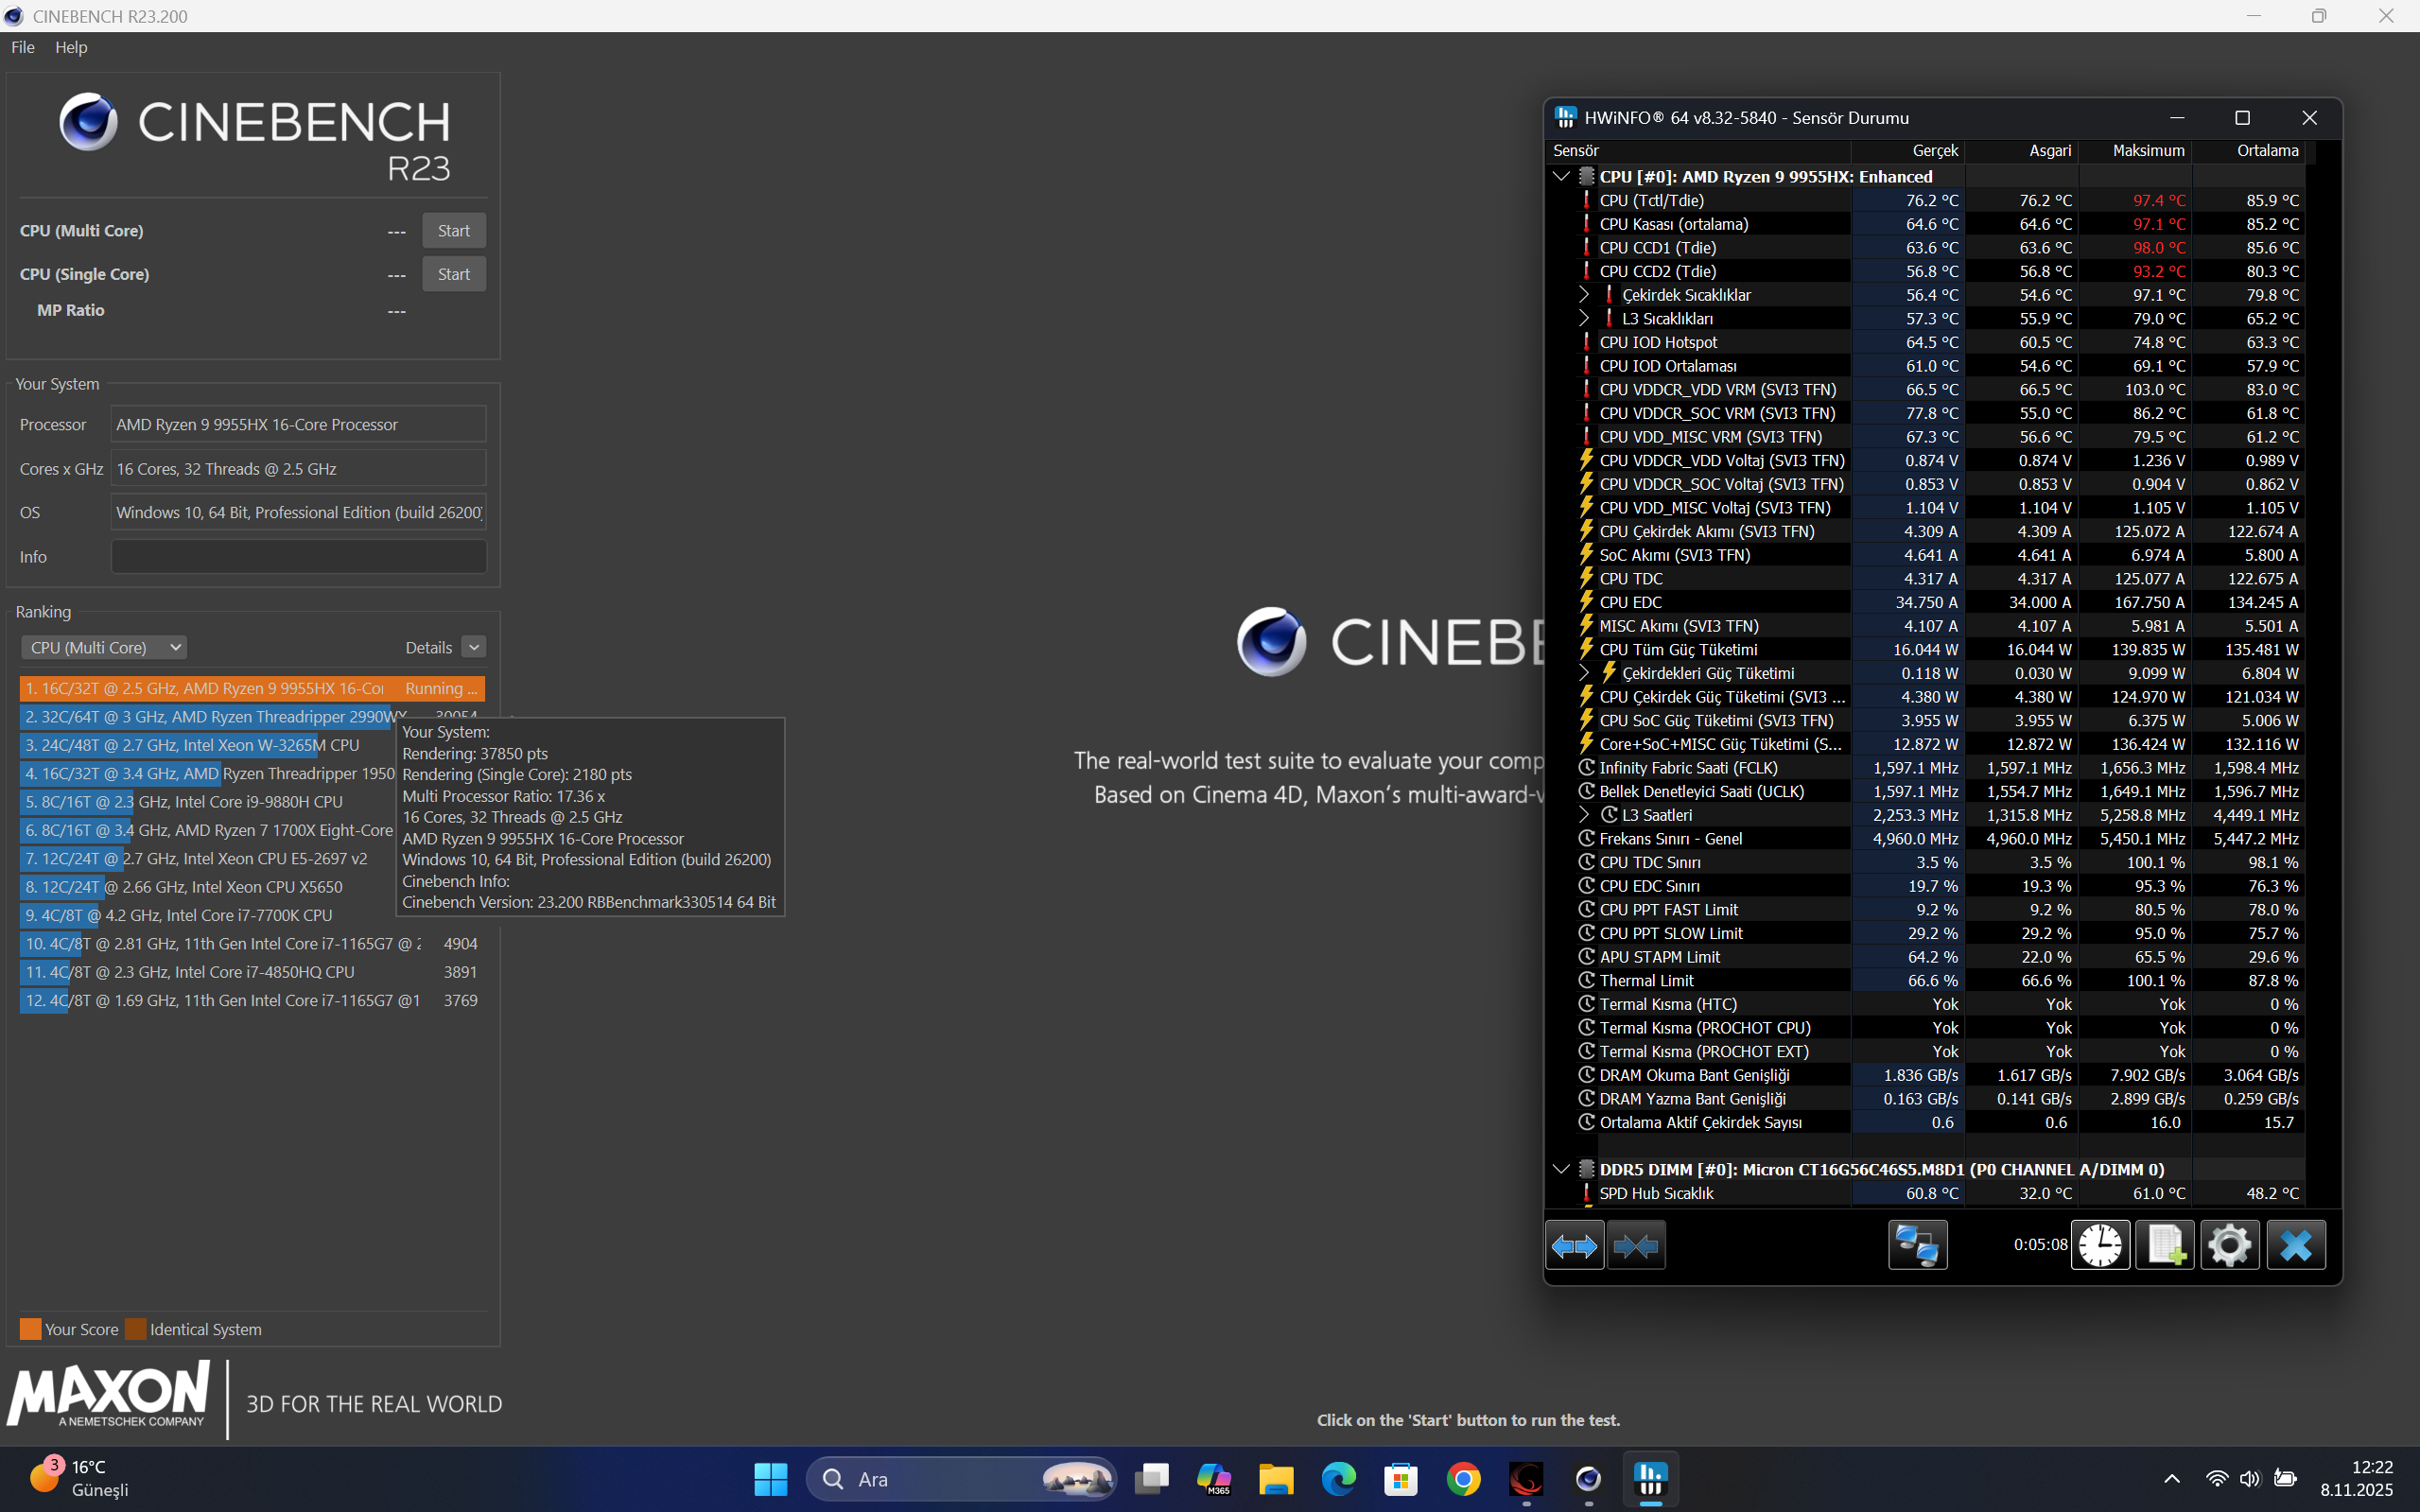Click the Identical System color swatch
This screenshot has width=2420, height=1512.
point(136,1329)
